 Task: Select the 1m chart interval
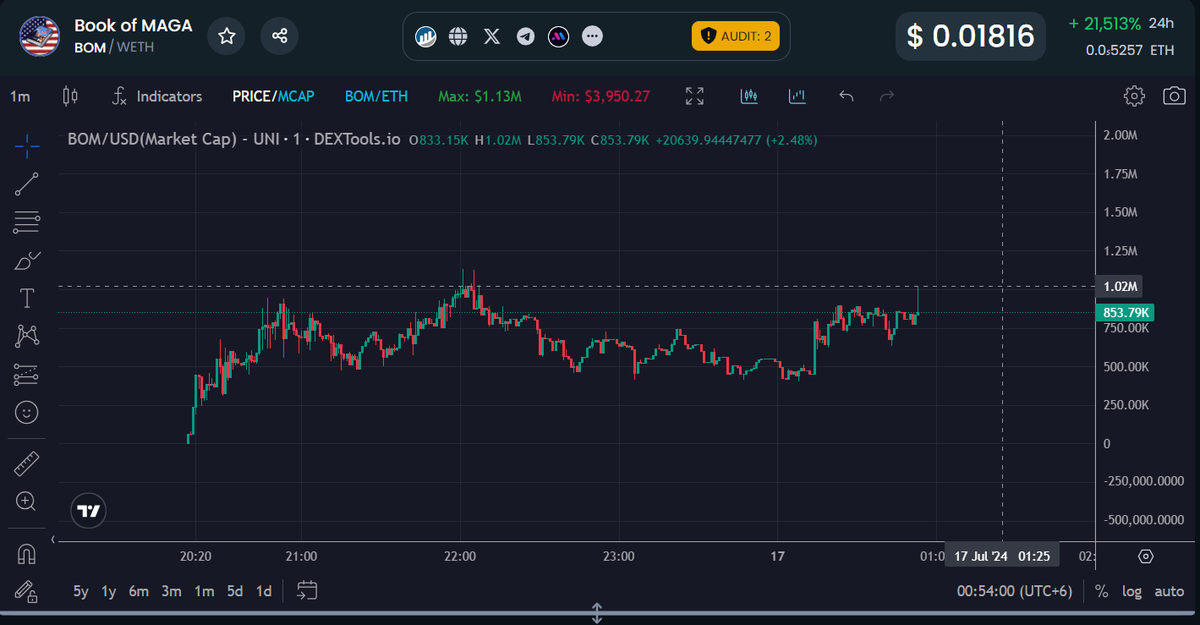click(x=20, y=97)
